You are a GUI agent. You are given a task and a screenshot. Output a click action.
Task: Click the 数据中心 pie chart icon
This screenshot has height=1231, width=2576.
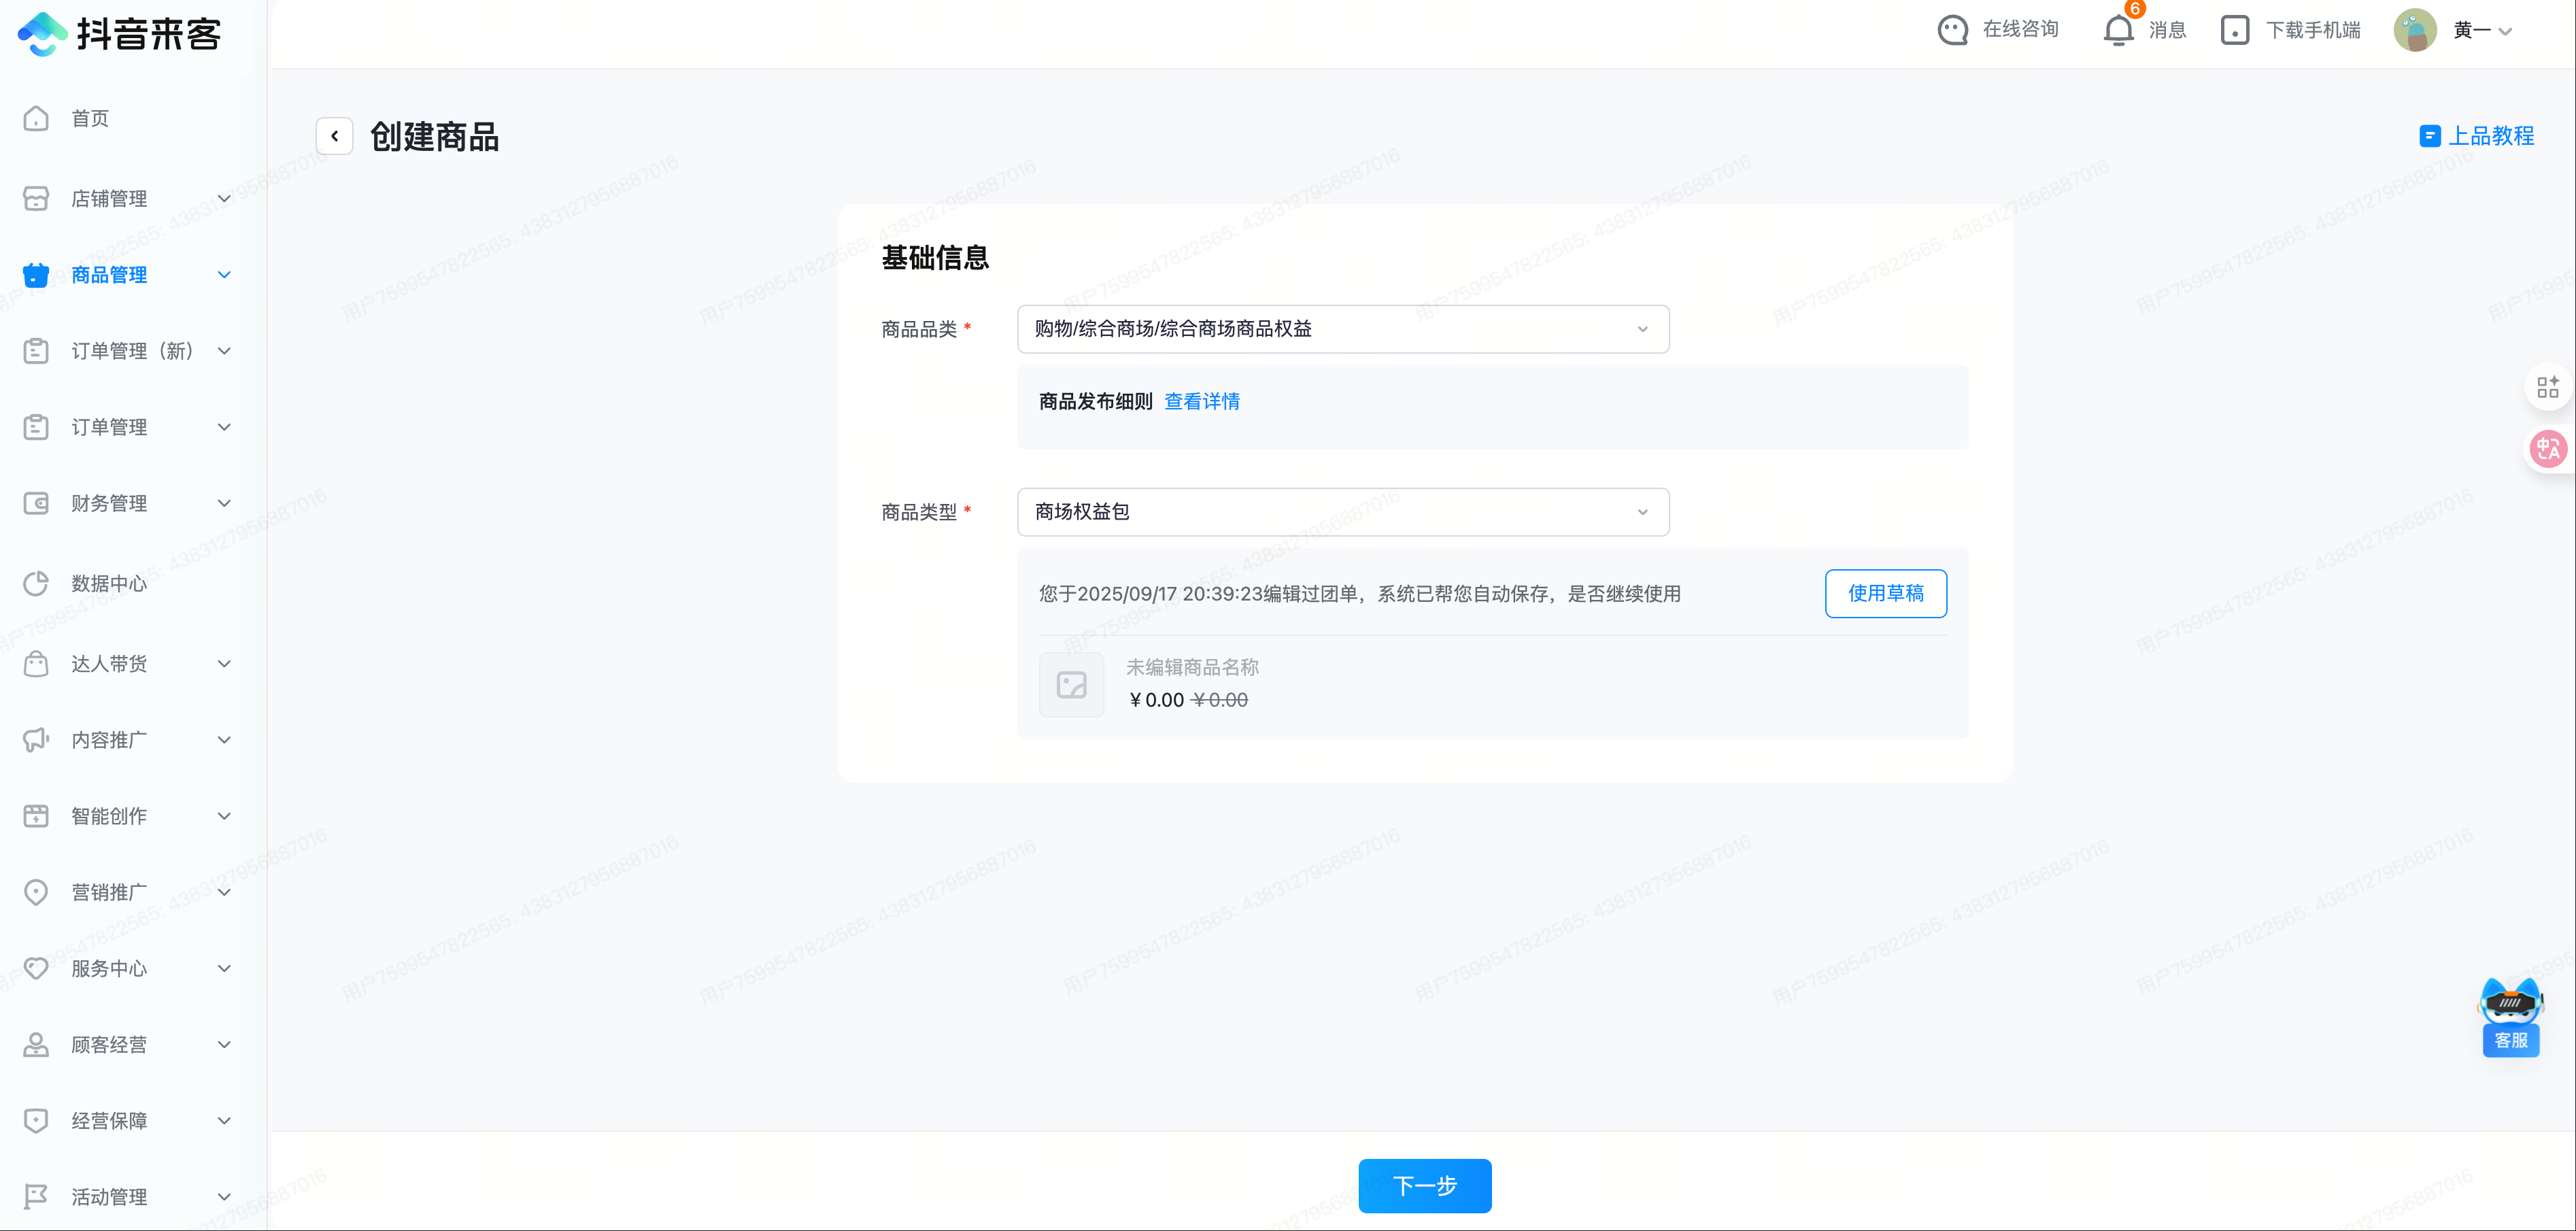[x=36, y=583]
